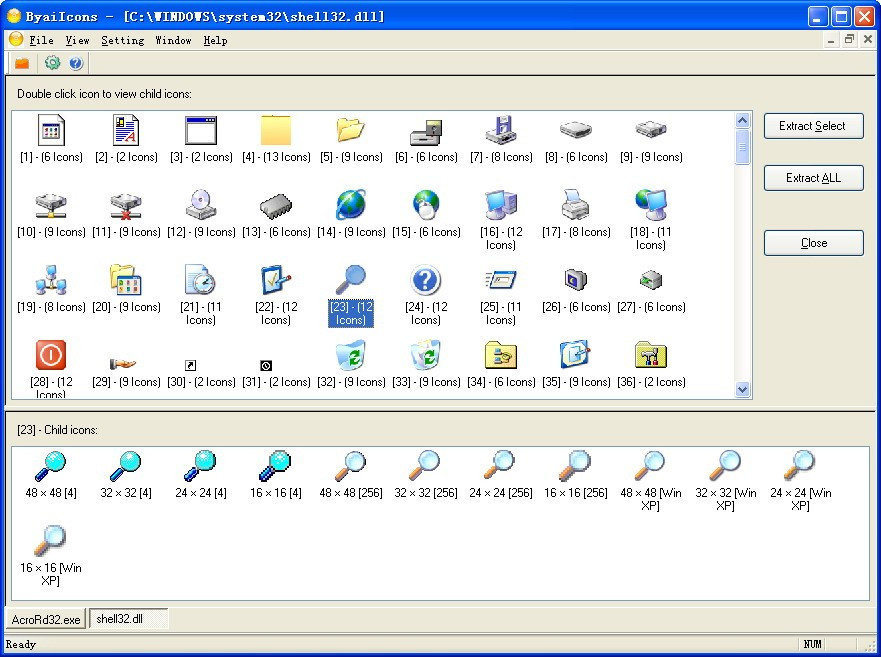
Task: Select the full recycle bin icon [33]
Action: tap(425, 355)
